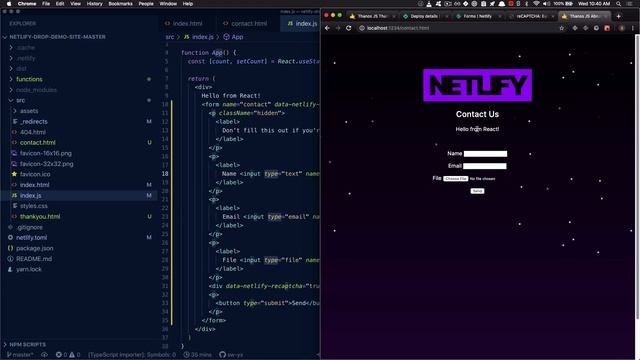This screenshot has width=640, height=360.
Task: Open the View menu
Action: (76, 4)
